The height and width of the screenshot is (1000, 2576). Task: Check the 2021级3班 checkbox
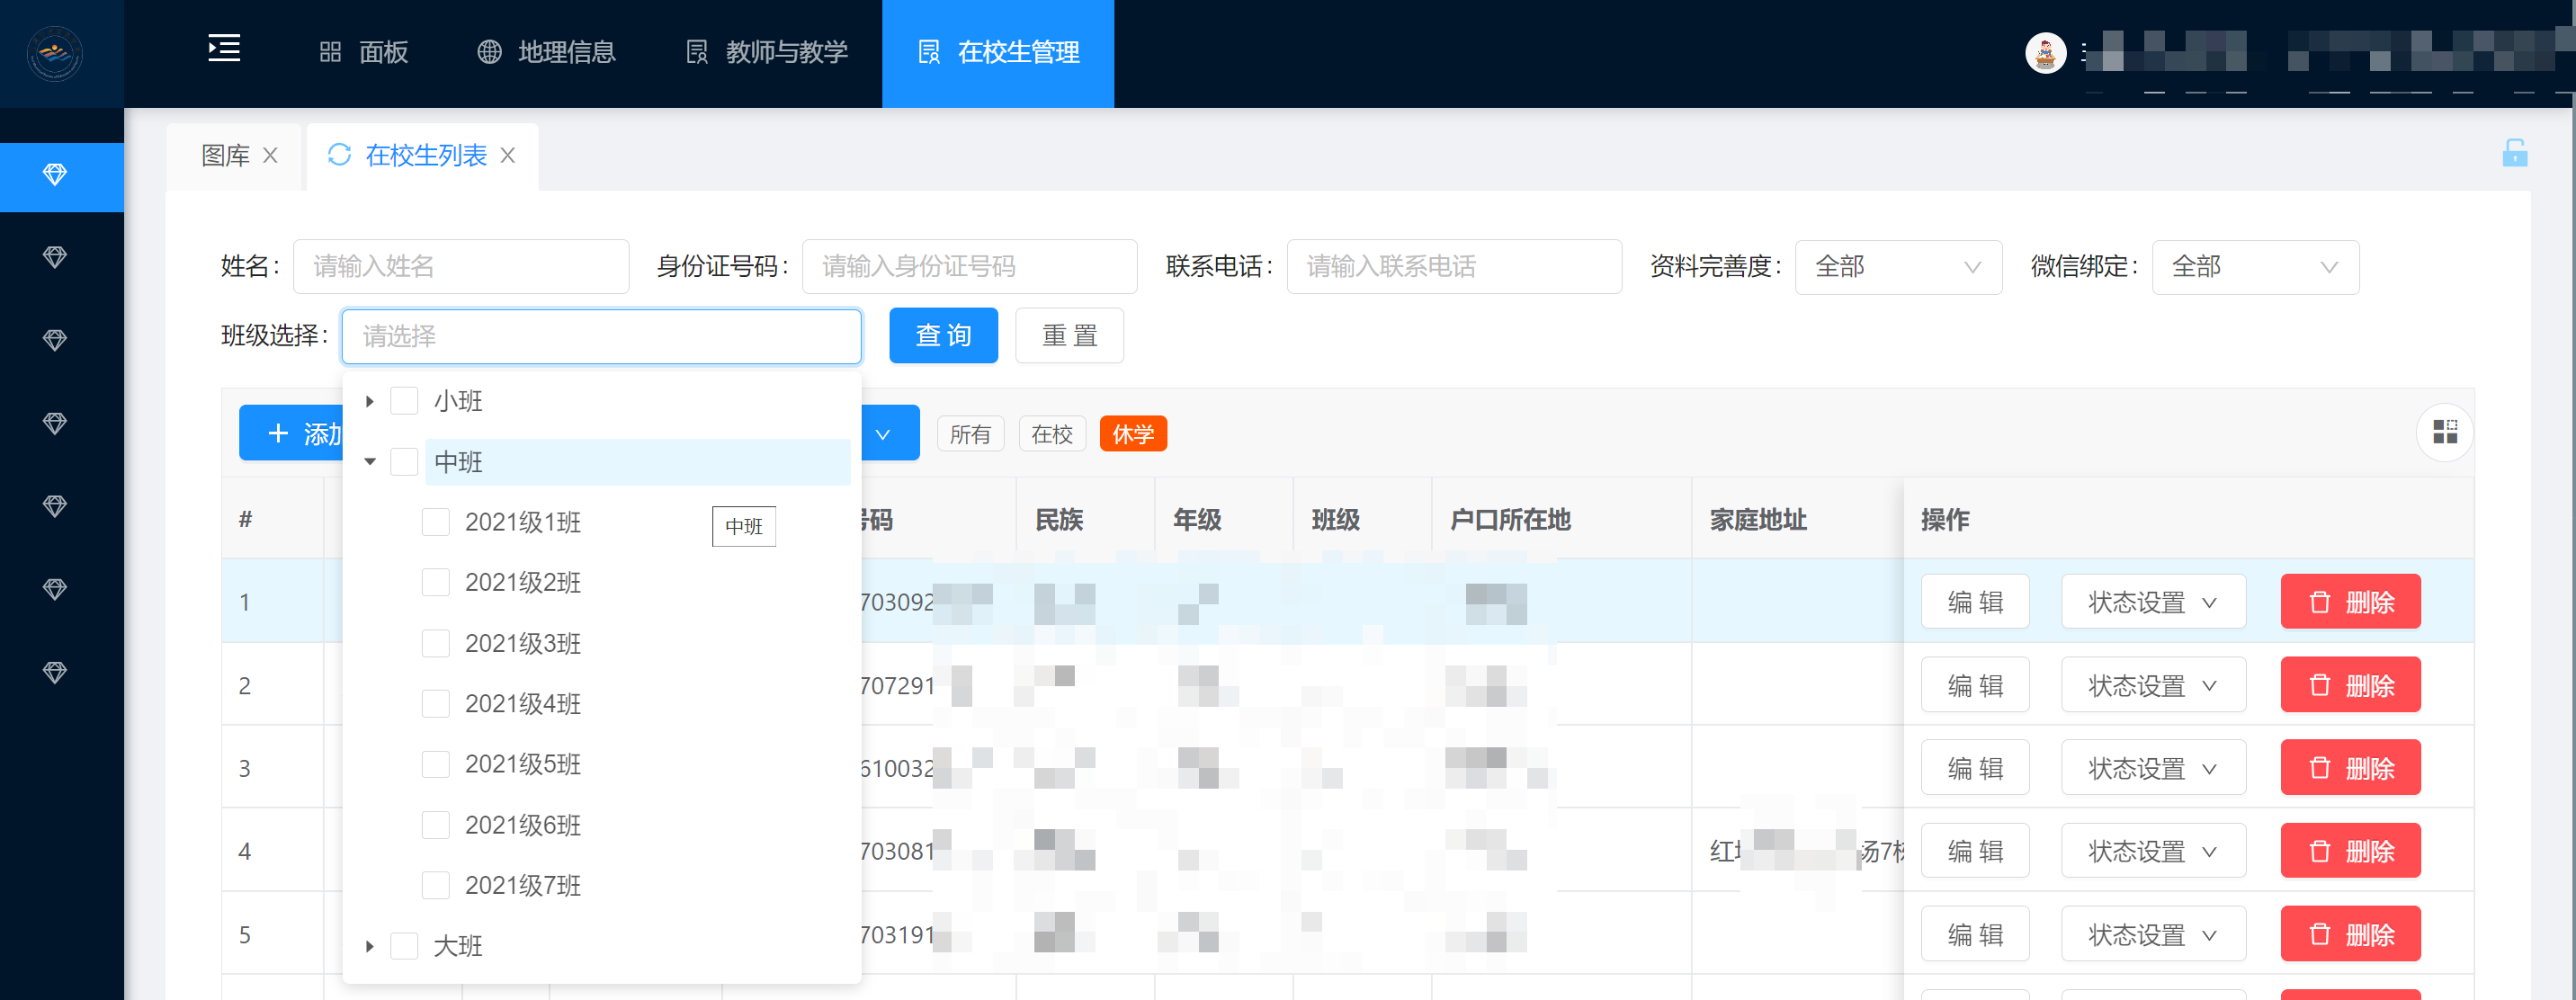coord(435,643)
